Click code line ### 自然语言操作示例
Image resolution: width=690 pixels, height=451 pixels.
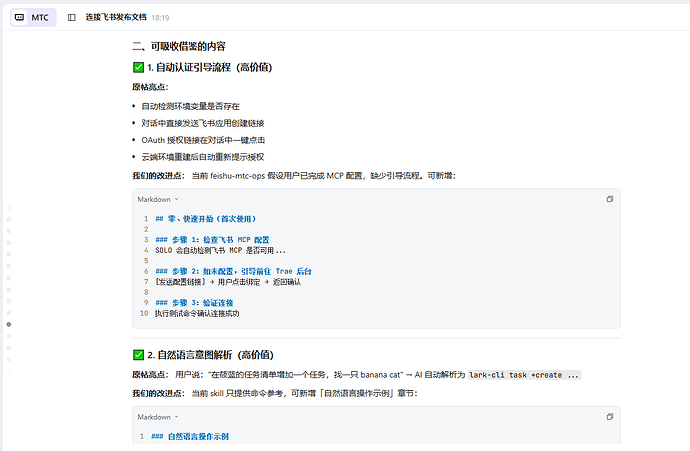pyautogui.click(x=190, y=436)
